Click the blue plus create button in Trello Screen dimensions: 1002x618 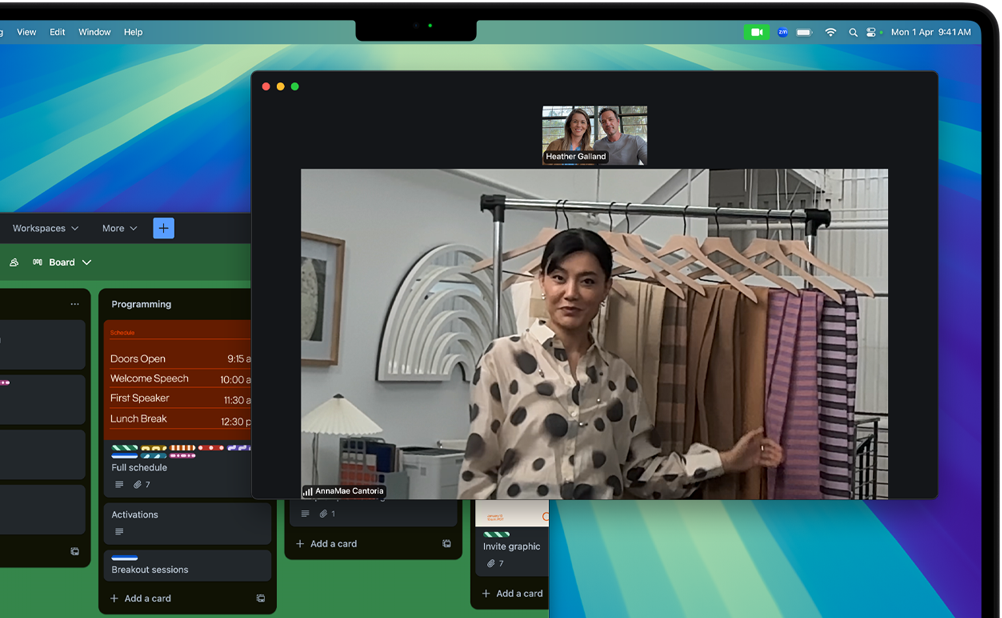click(x=164, y=228)
